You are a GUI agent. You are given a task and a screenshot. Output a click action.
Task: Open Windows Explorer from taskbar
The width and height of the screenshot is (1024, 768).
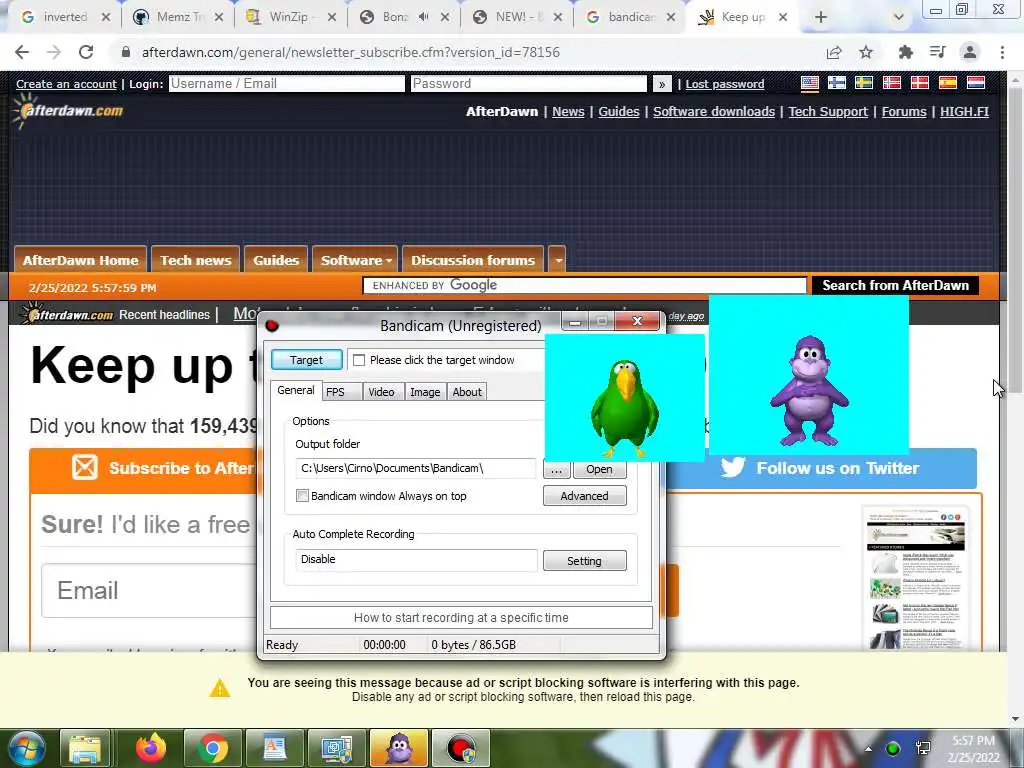click(x=86, y=748)
